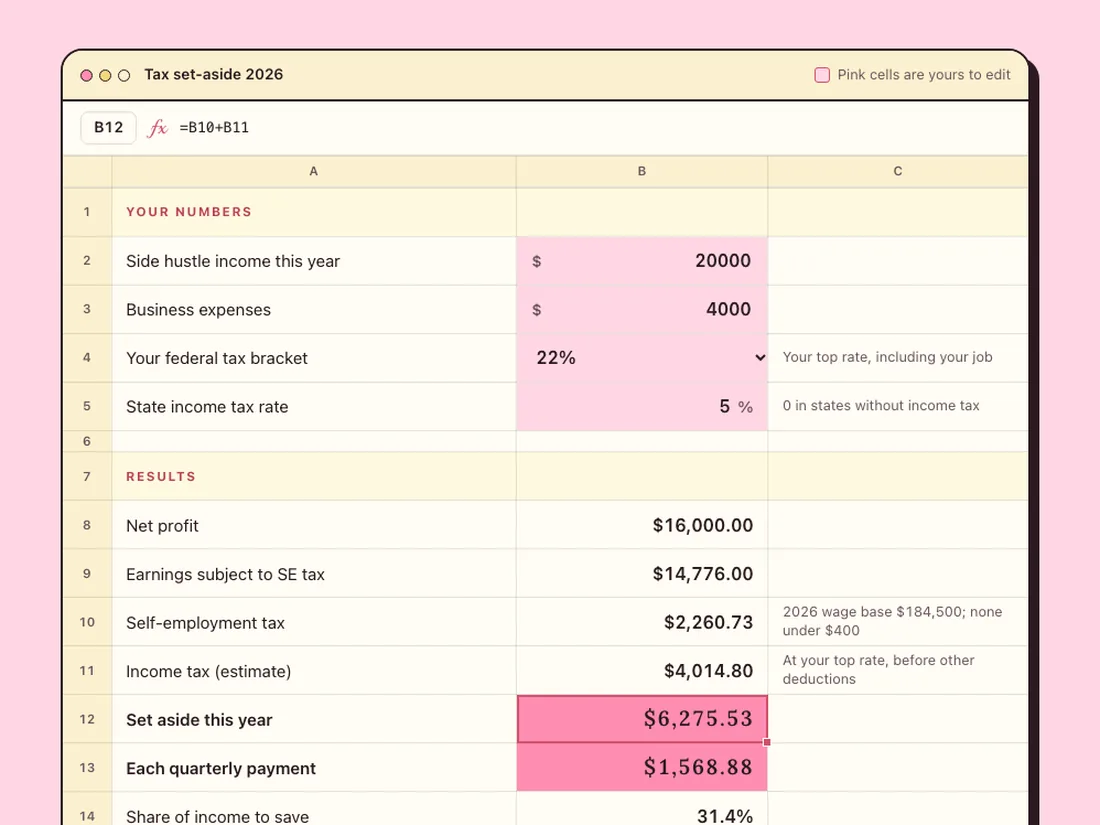1100x825 pixels.
Task: Select row 8 header
Action: pos(87,525)
